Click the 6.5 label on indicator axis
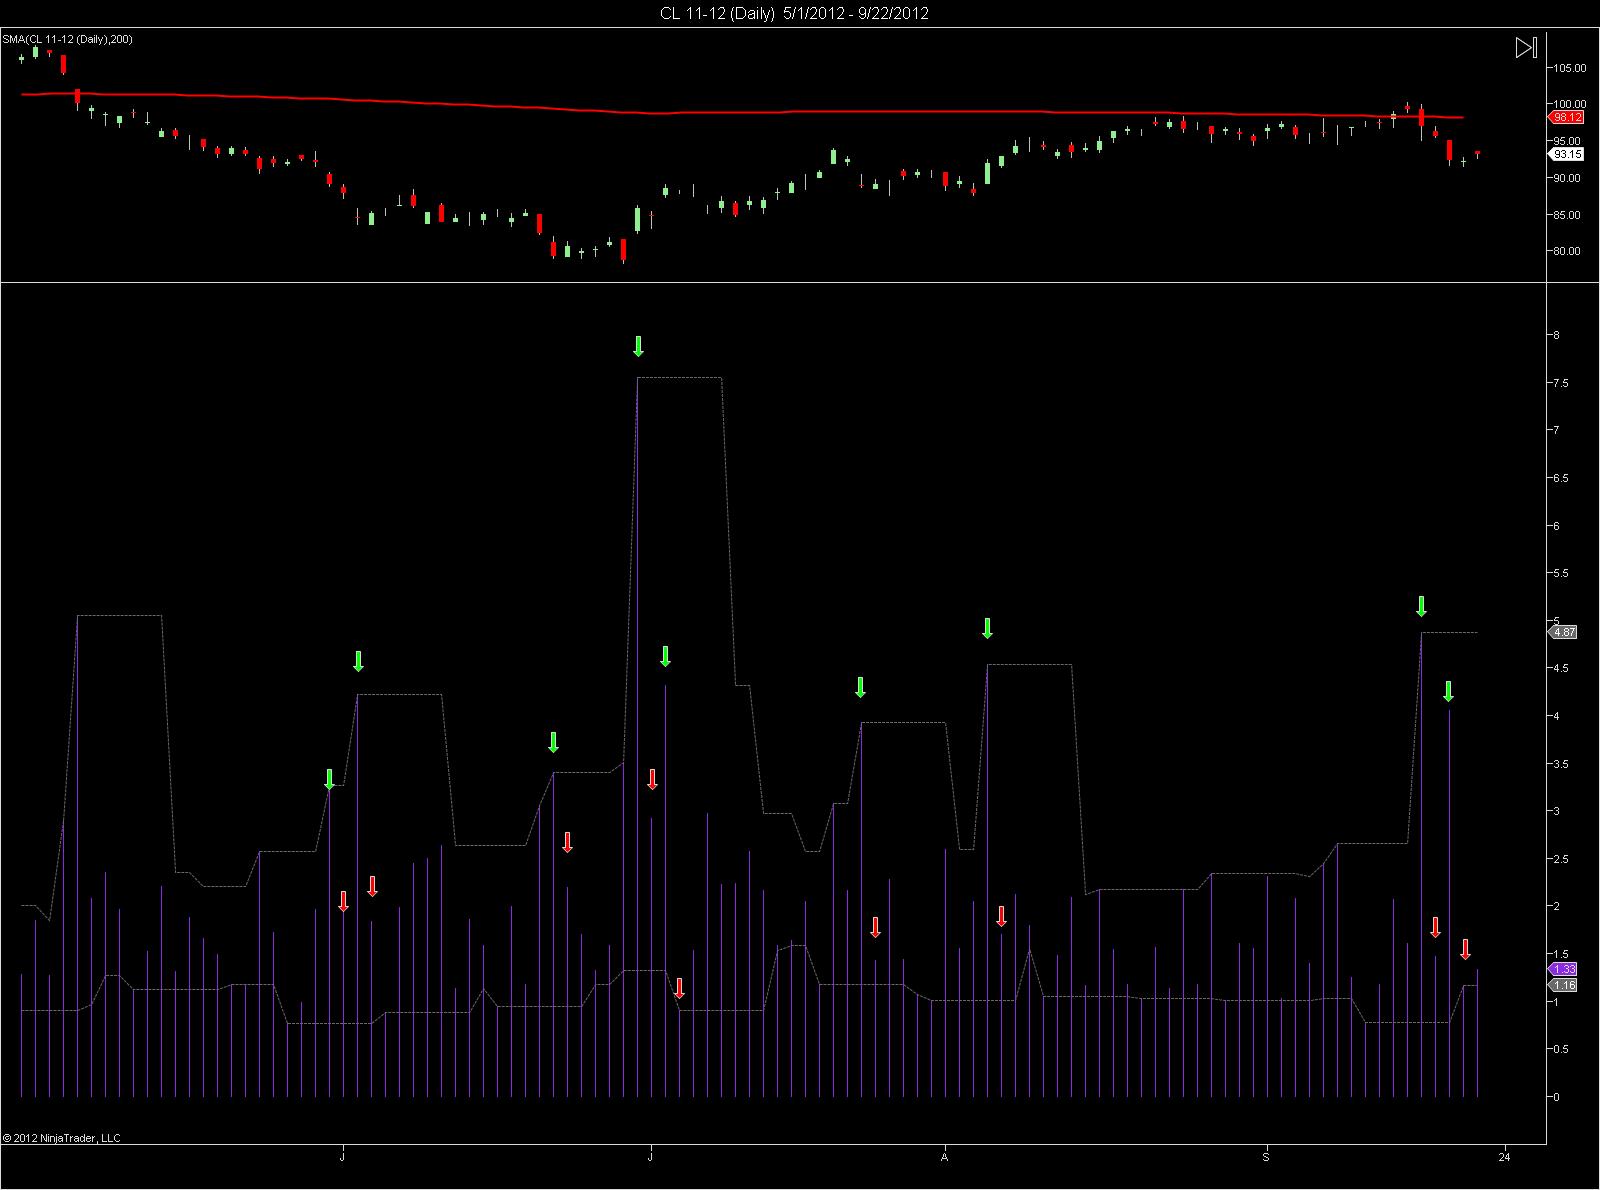Viewport: 1600px width, 1190px height. point(1560,478)
